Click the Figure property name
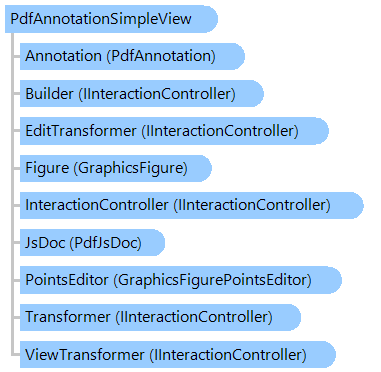Image resolution: width=381 pixels, height=372 pixels. coord(47,168)
